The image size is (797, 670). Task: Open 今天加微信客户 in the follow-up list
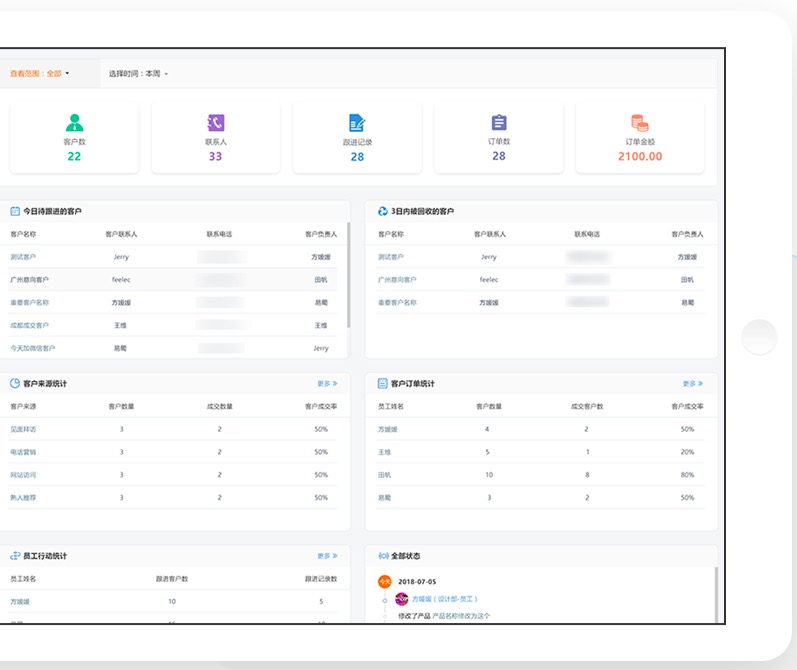(x=33, y=348)
